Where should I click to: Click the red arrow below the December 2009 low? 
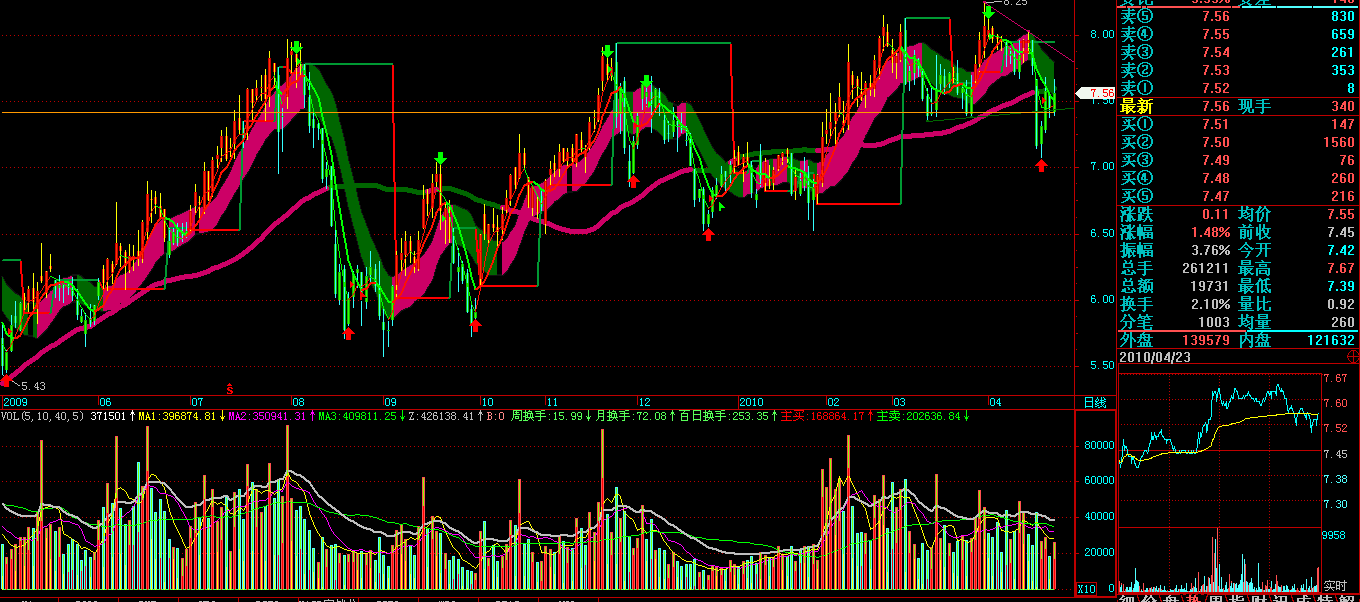[708, 234]
